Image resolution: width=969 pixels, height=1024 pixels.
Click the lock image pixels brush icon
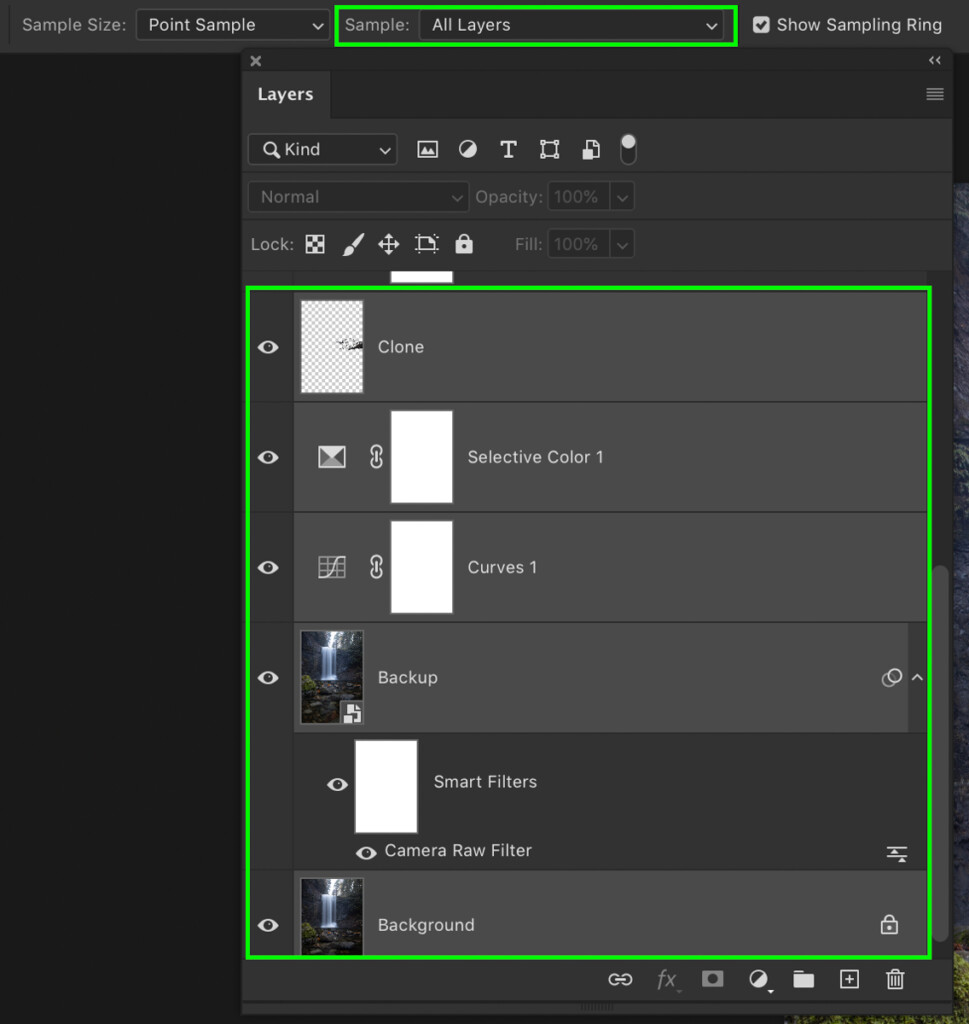(352, 244)
